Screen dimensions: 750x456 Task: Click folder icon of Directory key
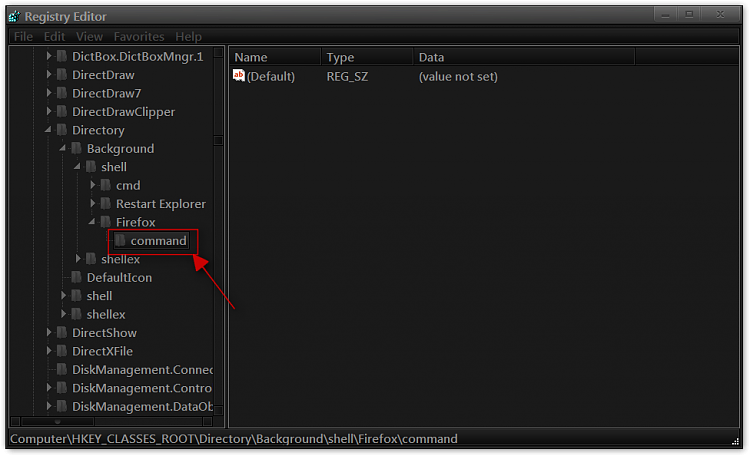[62, 130]
